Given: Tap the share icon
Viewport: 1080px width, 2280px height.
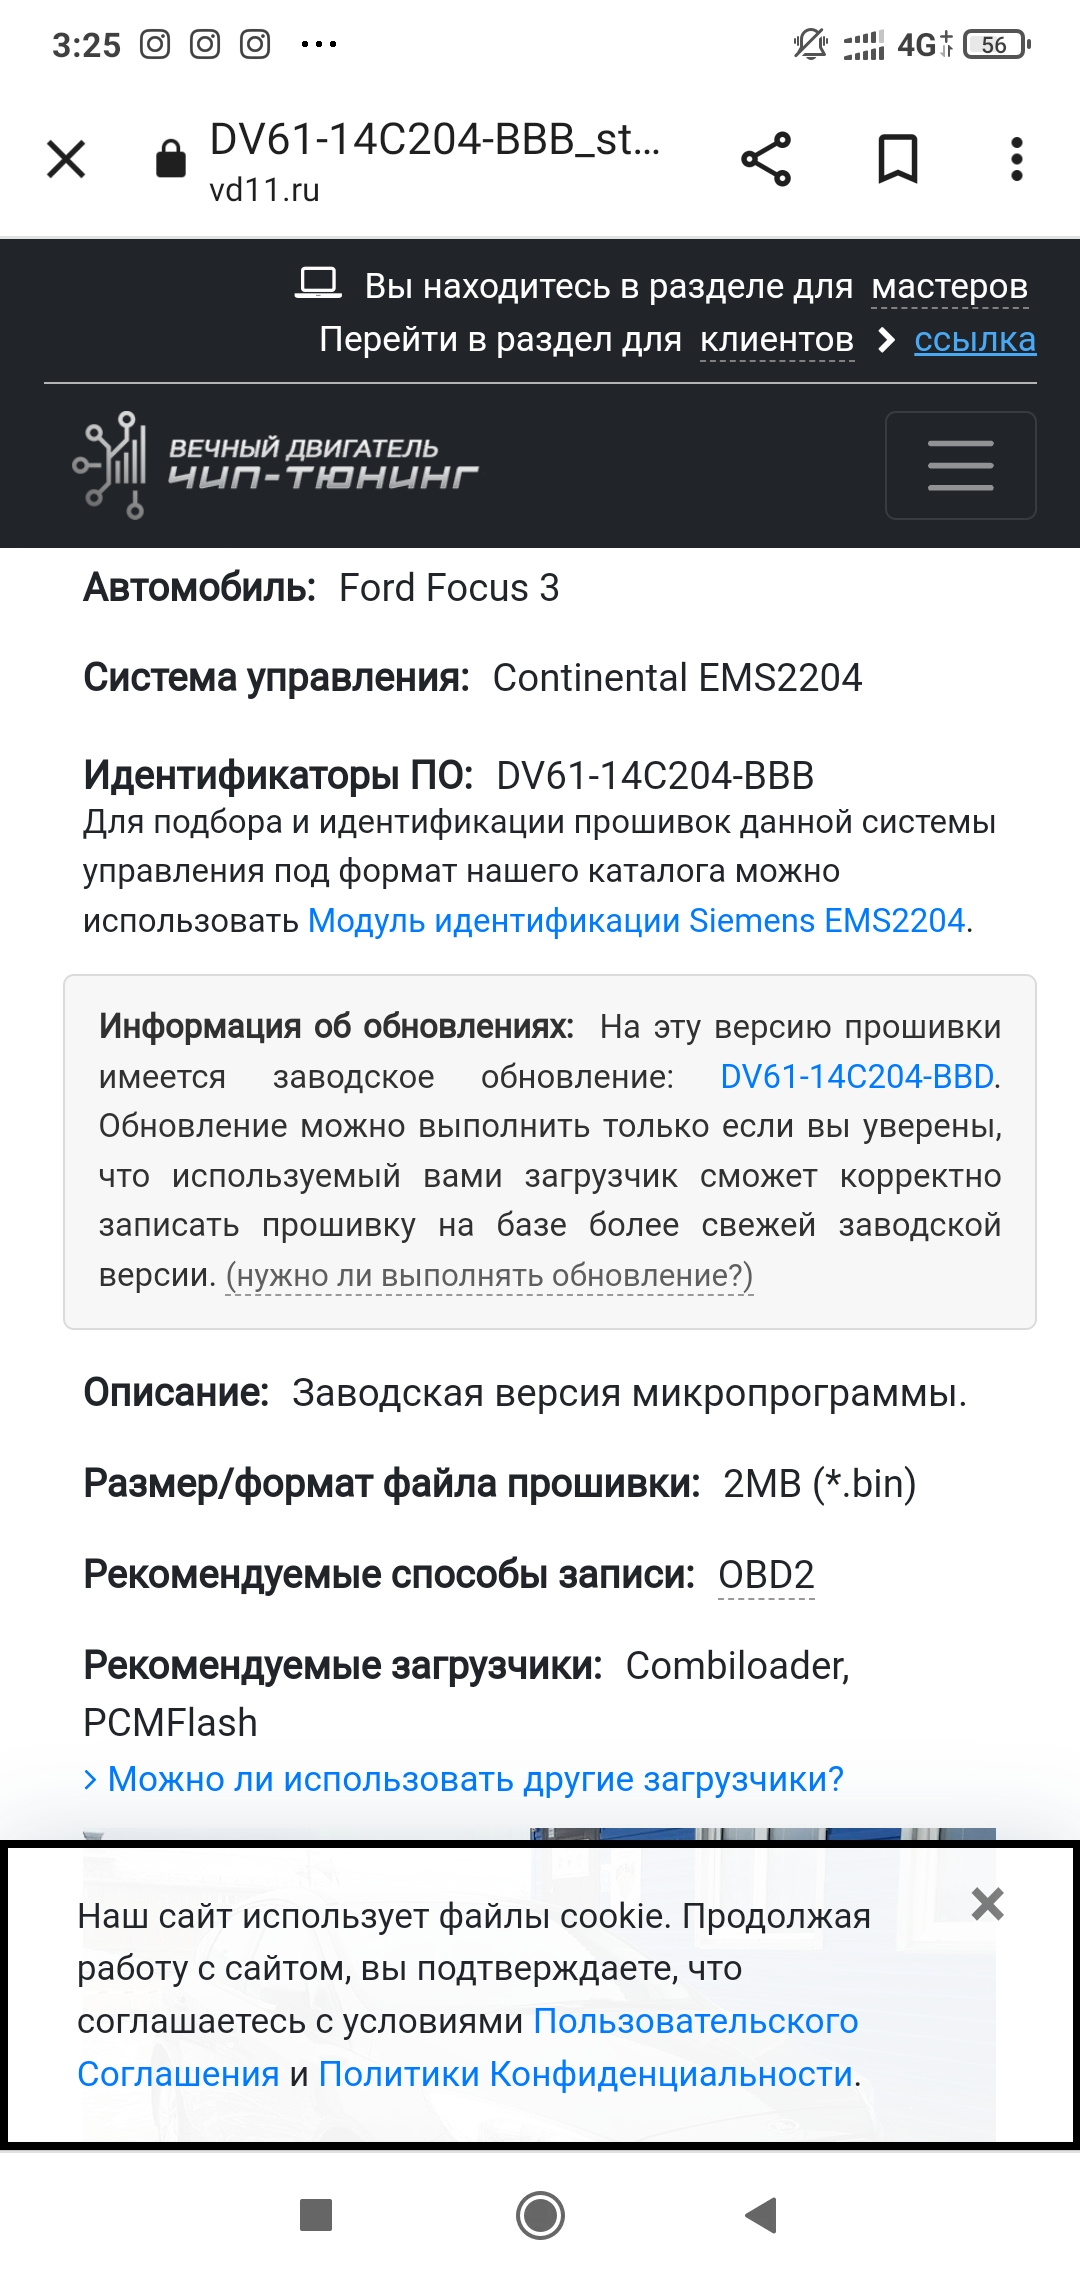Looking at the screenshot, I should 766,159.
